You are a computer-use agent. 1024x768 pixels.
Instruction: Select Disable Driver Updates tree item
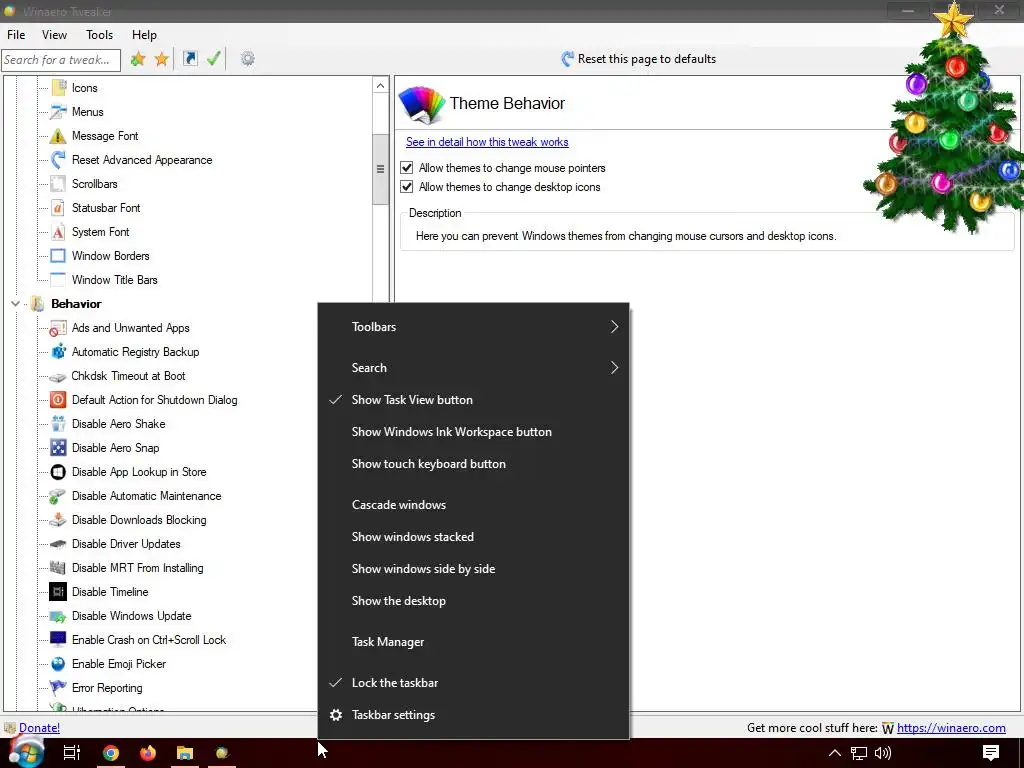(x=126, y=544)
